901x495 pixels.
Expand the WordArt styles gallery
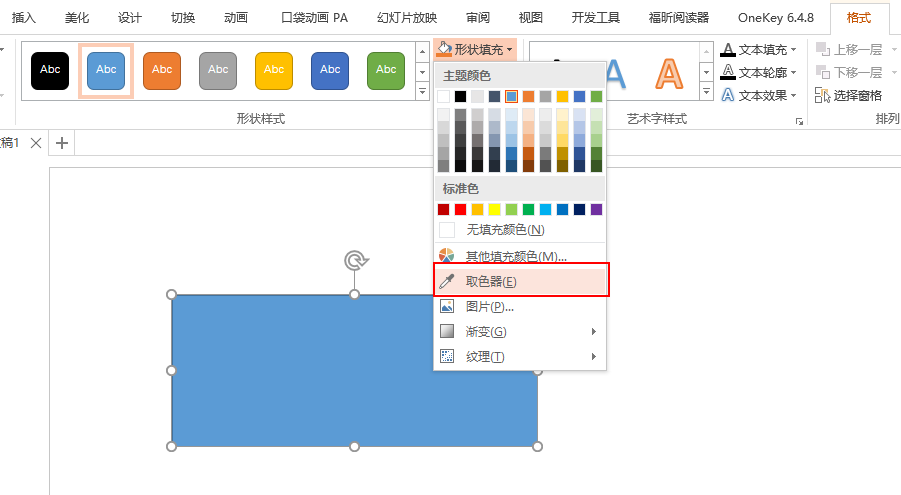click(x=707, y=91)
